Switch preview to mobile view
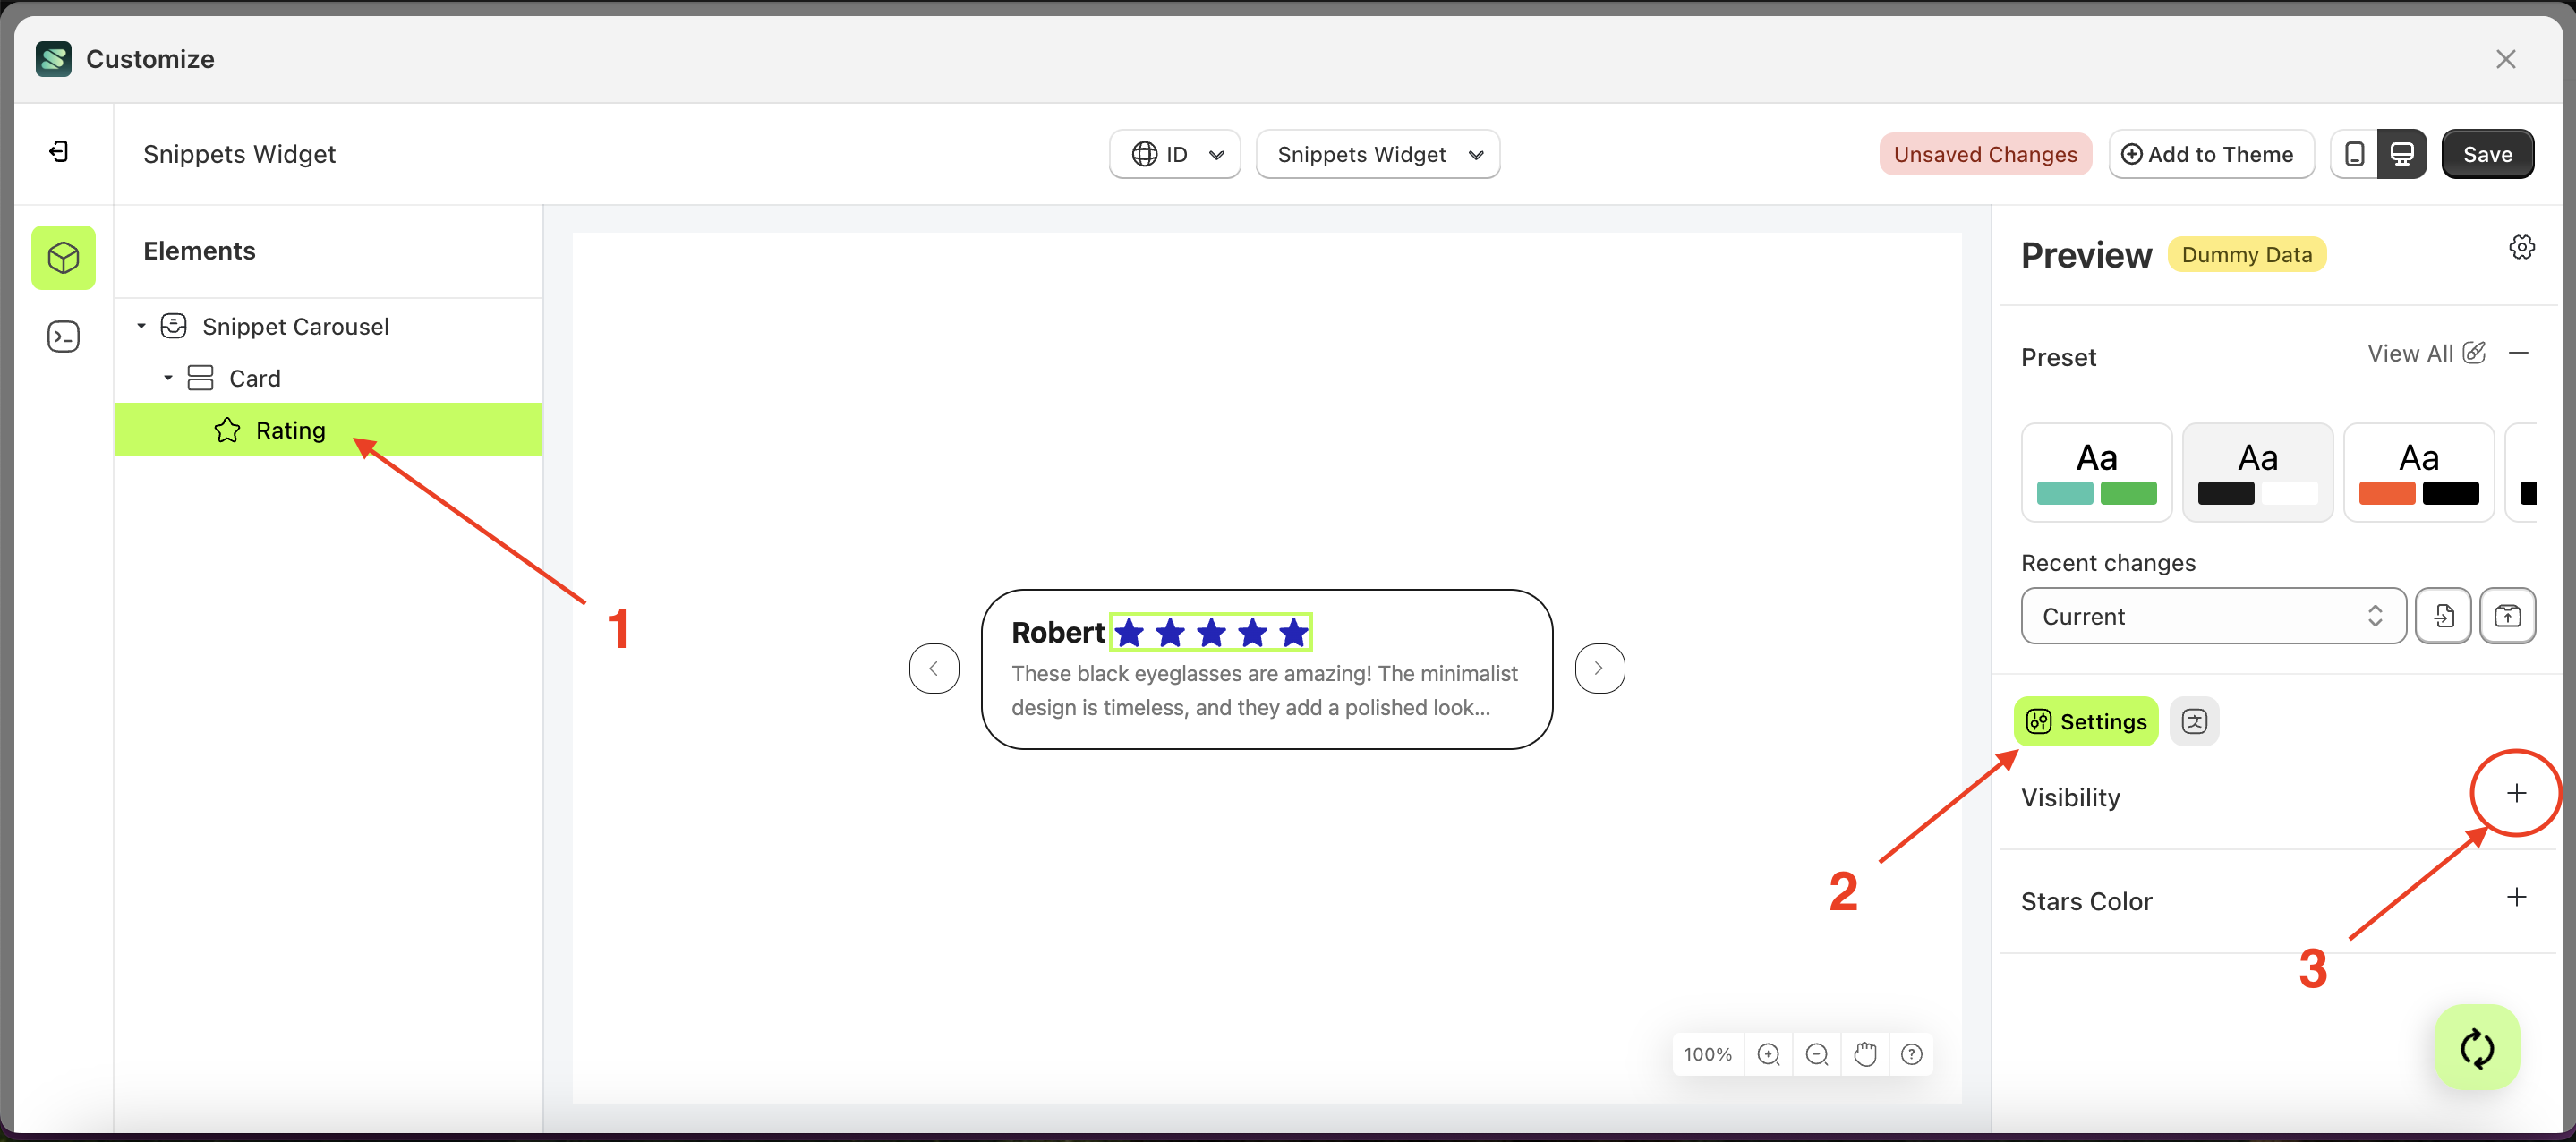2576x1142 pixels. [2355, 153]
